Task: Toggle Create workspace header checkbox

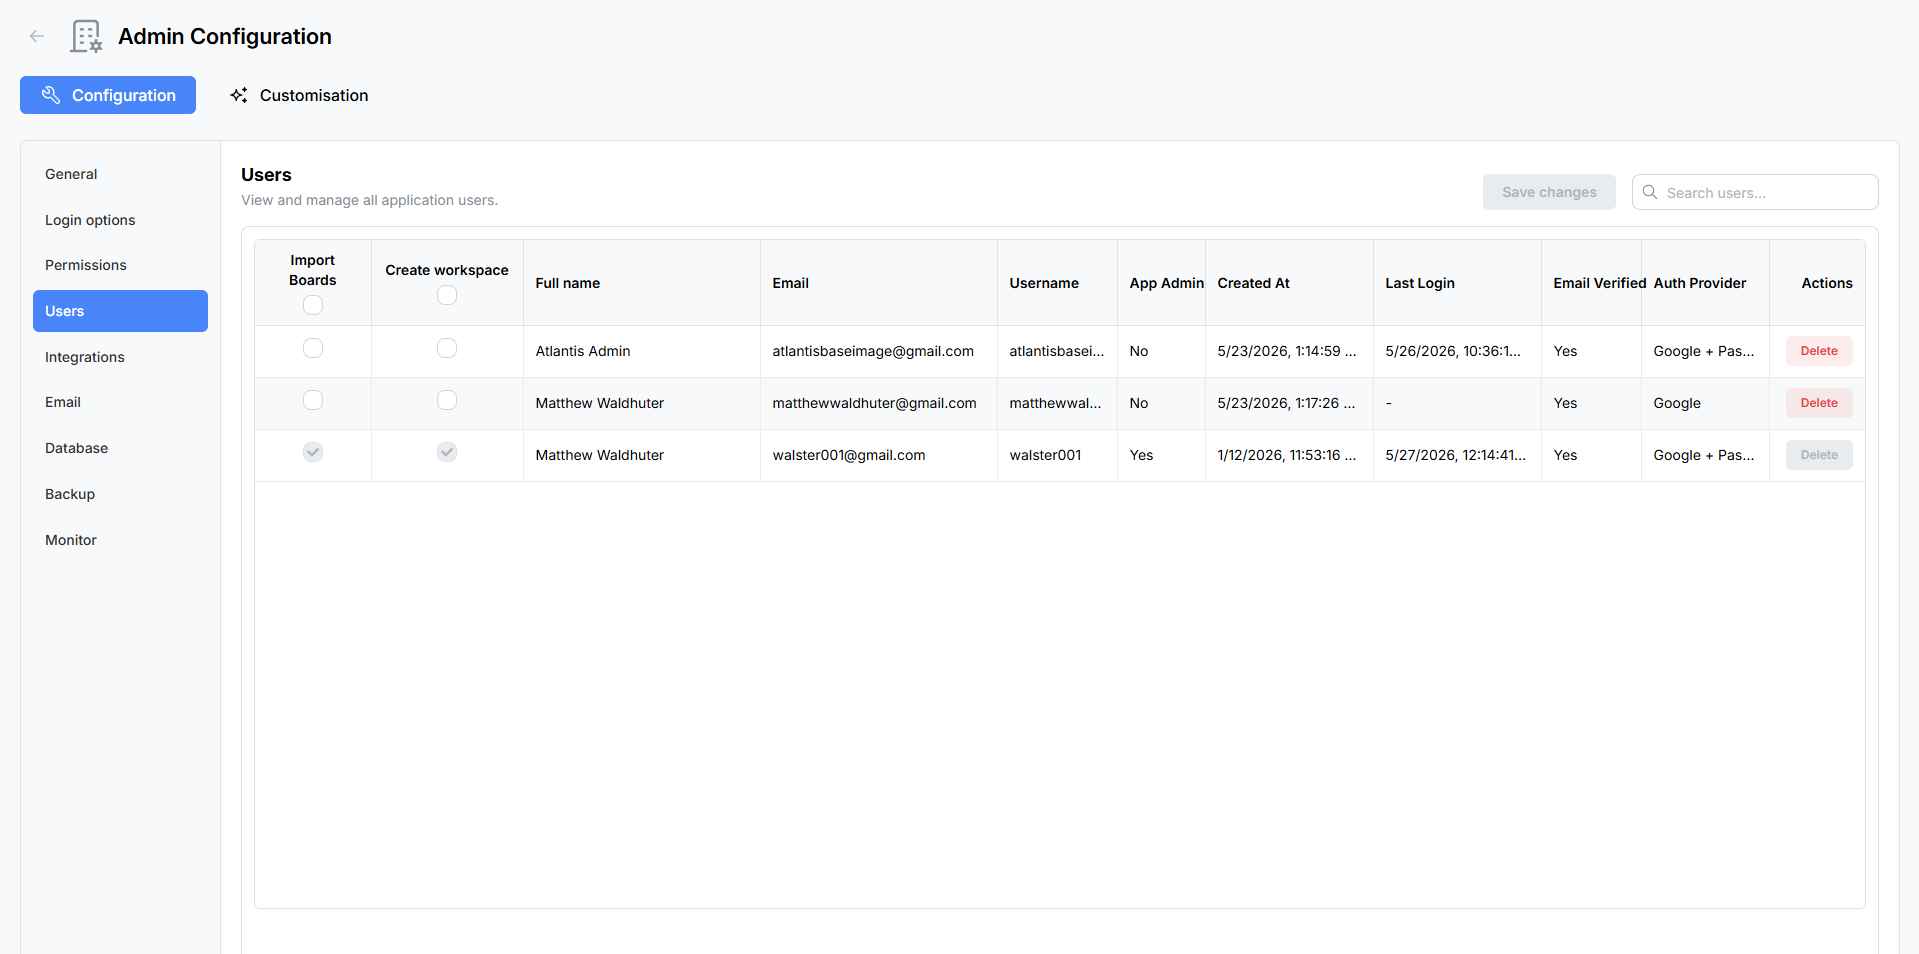Action: (x=447, y=295)
